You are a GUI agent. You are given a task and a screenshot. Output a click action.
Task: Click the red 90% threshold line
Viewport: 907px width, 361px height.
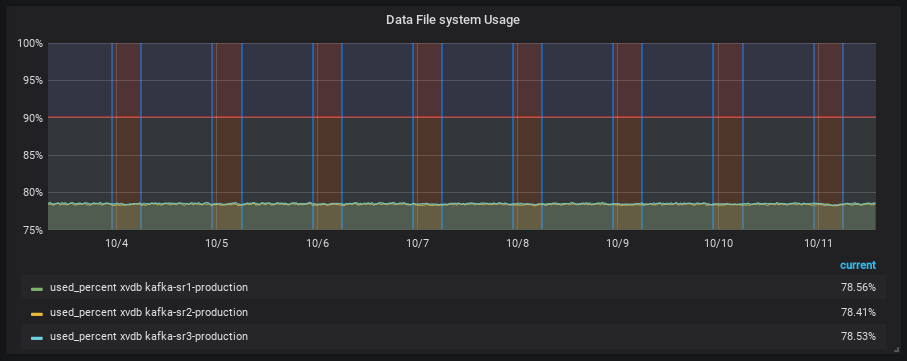pos(462,117)
